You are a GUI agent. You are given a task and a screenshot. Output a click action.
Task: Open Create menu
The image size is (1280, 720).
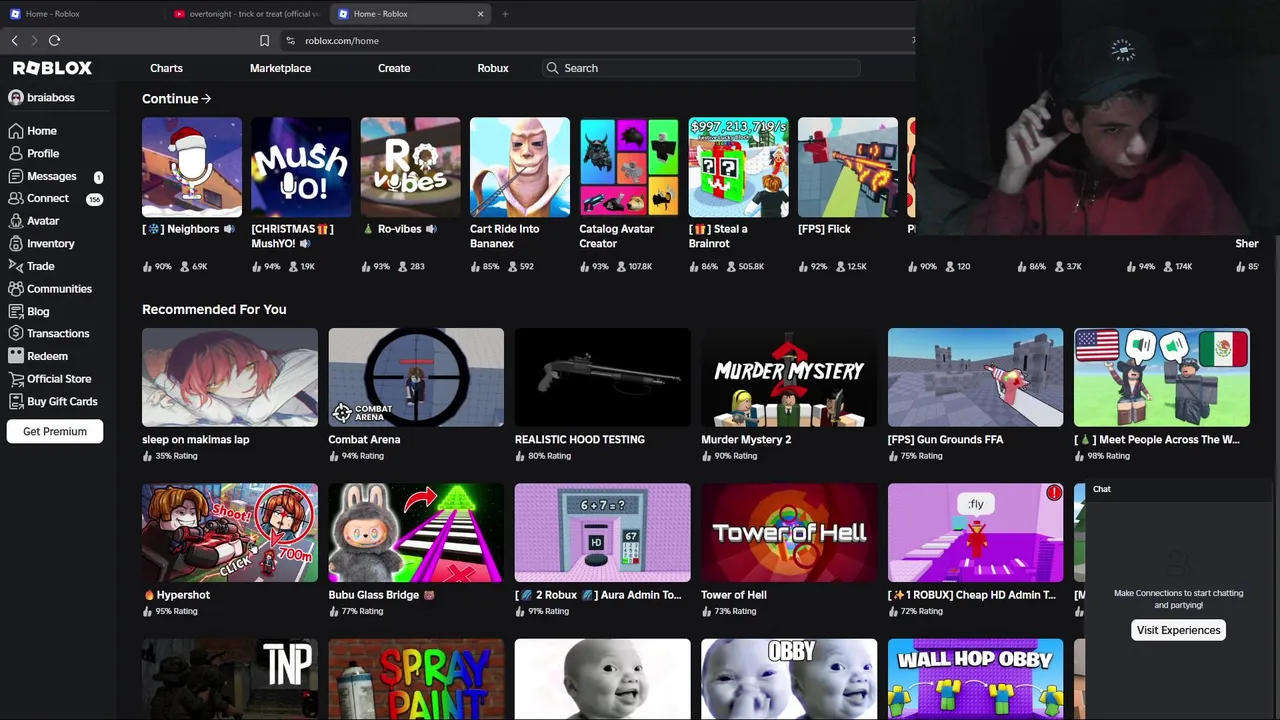coord(394,68)
